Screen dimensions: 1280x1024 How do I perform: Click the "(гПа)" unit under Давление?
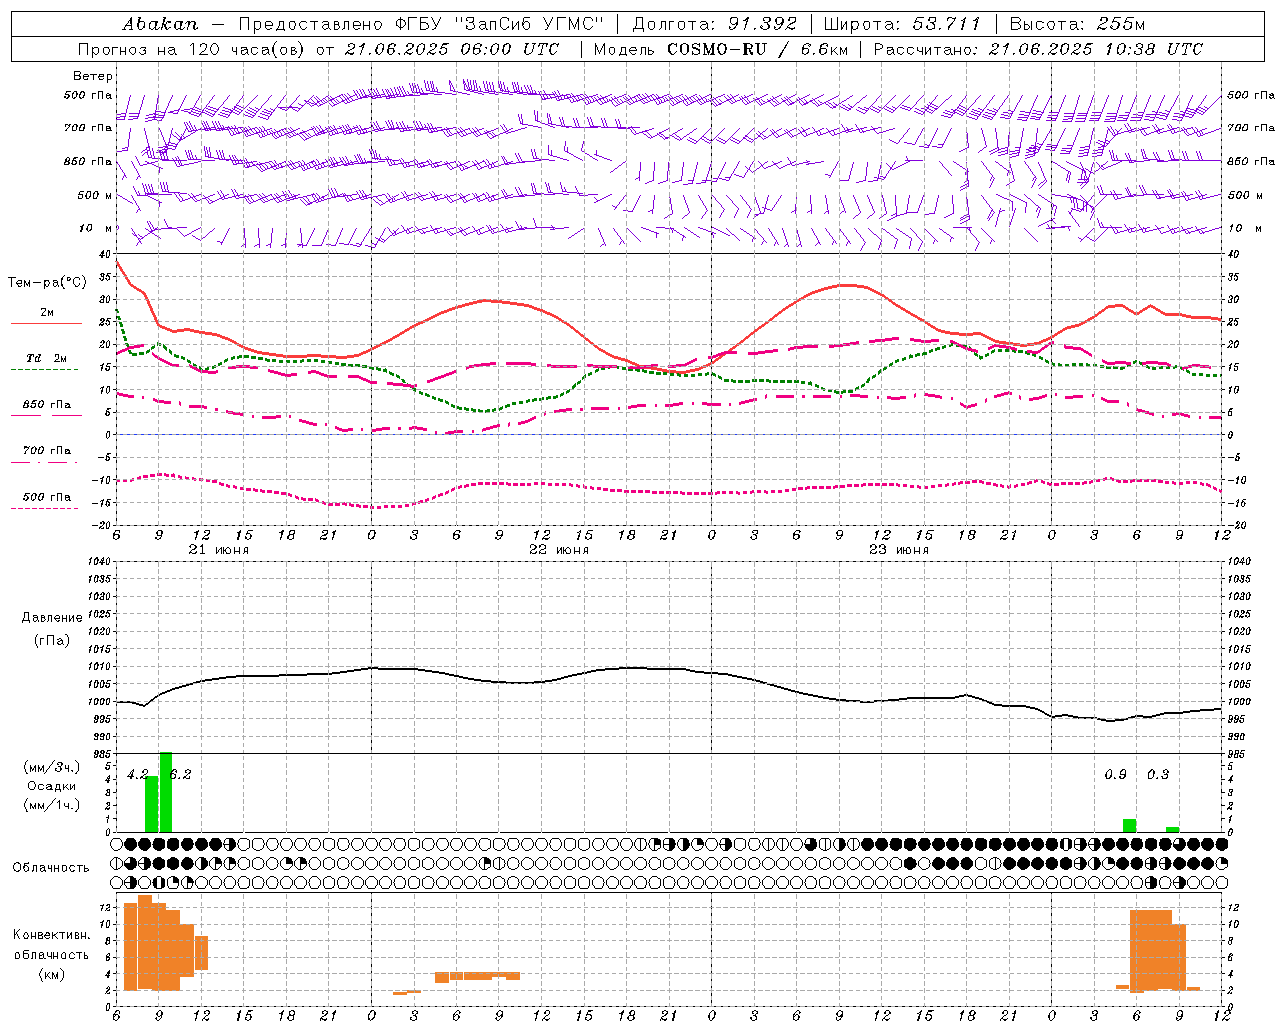52,641
